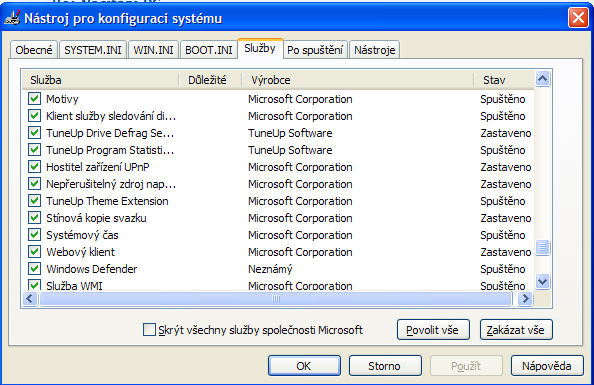Click the horizontal scrollbar left arrow
The image size is (594, 385).
[x=30, y=299]
